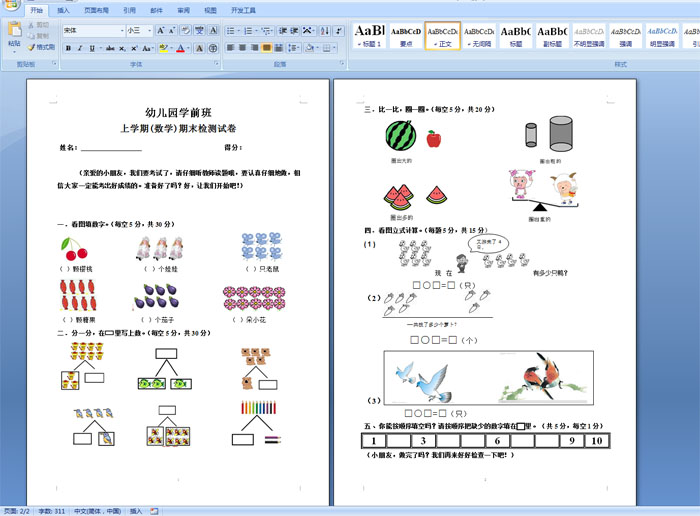Toggle Insert mode (插入) in status bar
The height and width of the screenshot is (516, 700).
tap(136, 511)
